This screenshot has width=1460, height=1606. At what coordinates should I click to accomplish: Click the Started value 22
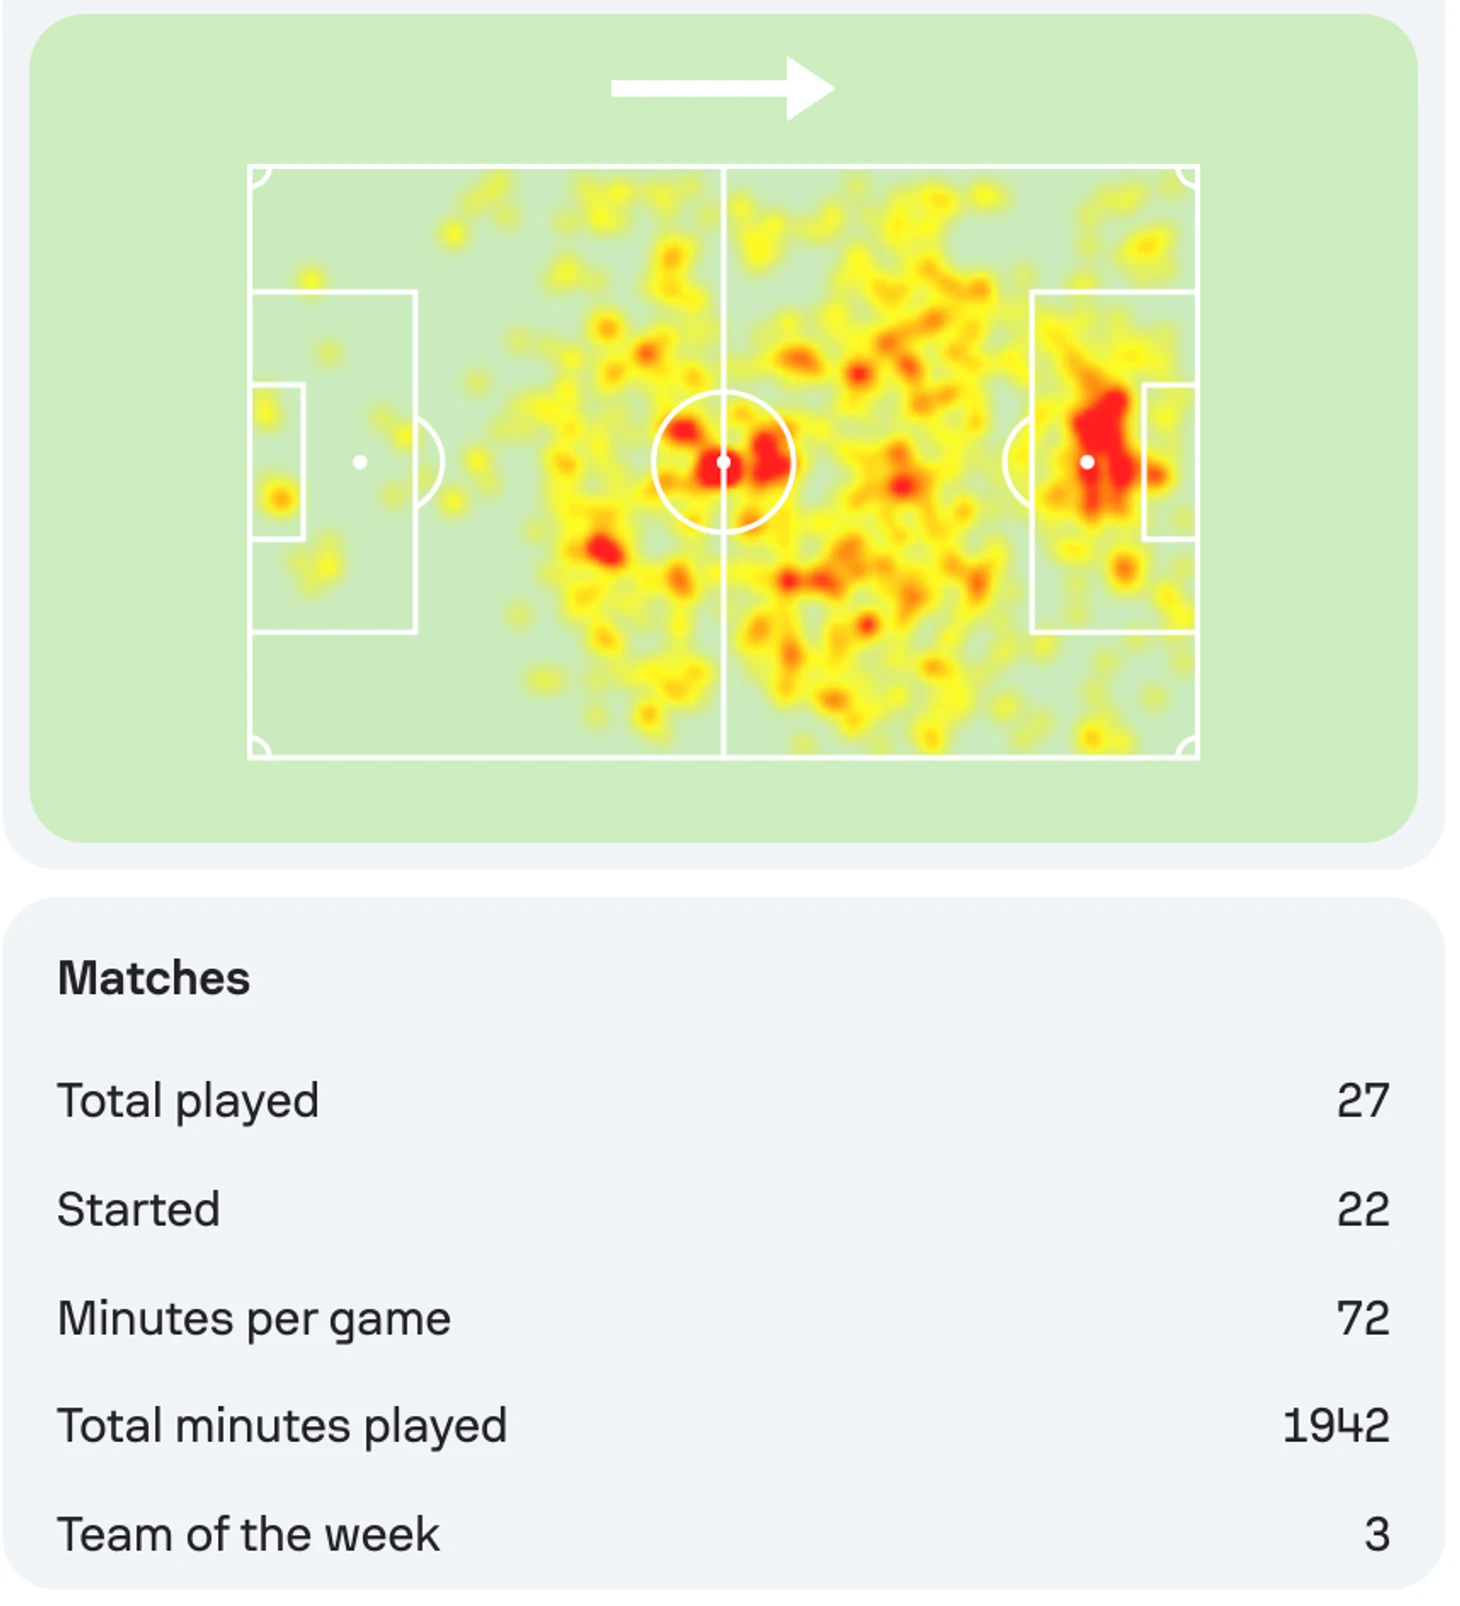[x=1363, y=1209]
